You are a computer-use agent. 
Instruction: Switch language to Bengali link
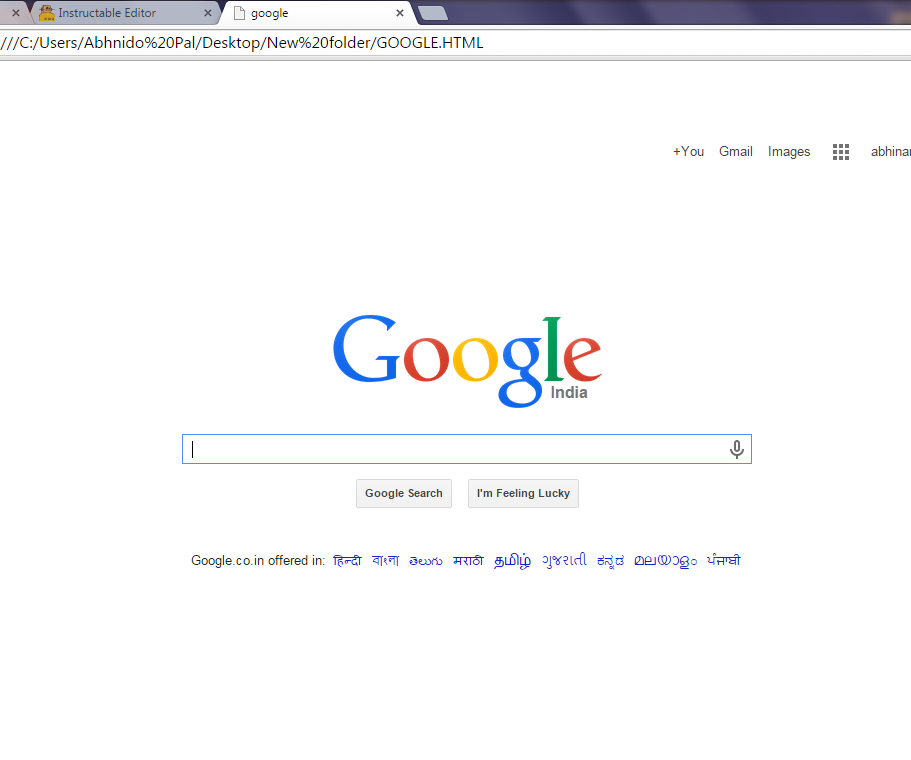pyautogui.click(x=386, y=561)
